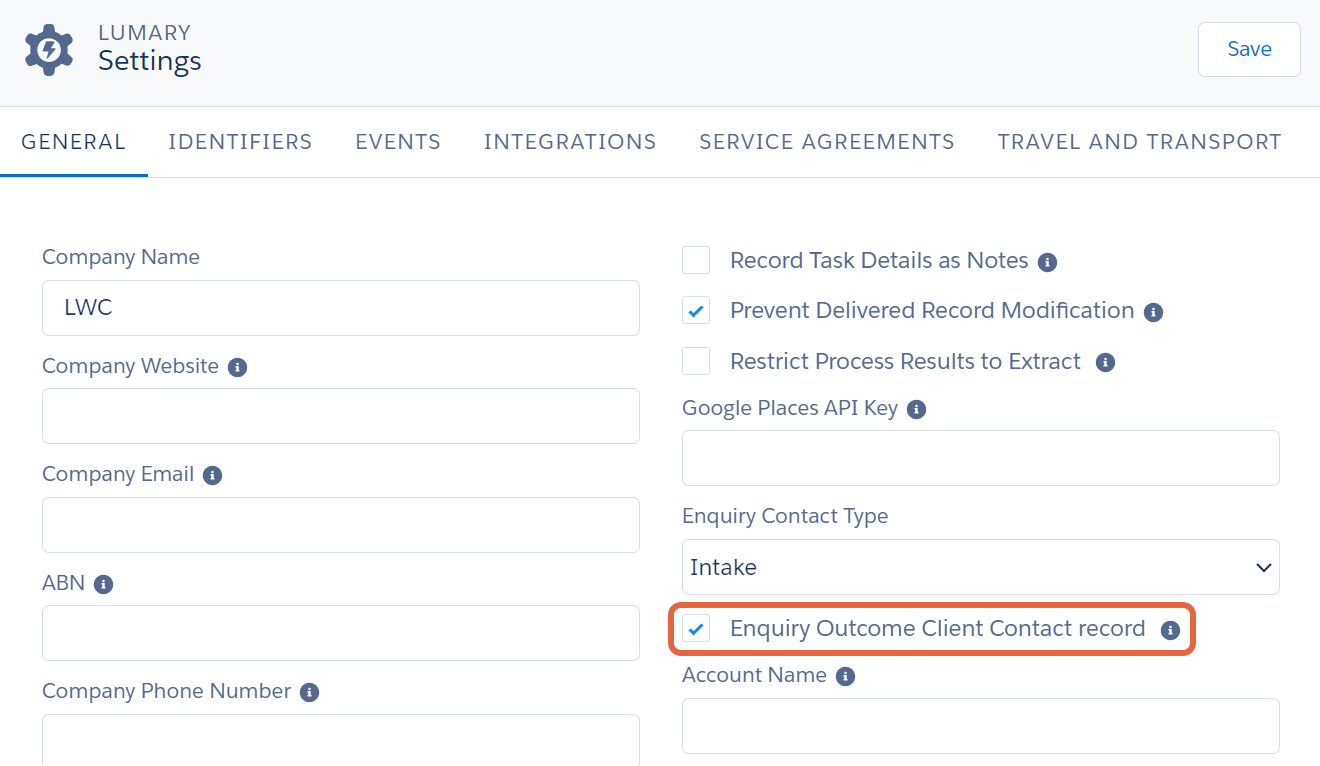1320x766 pixels.
Task: Enable Restrict Process Results to Extract
Action: (x=696, y=361)
